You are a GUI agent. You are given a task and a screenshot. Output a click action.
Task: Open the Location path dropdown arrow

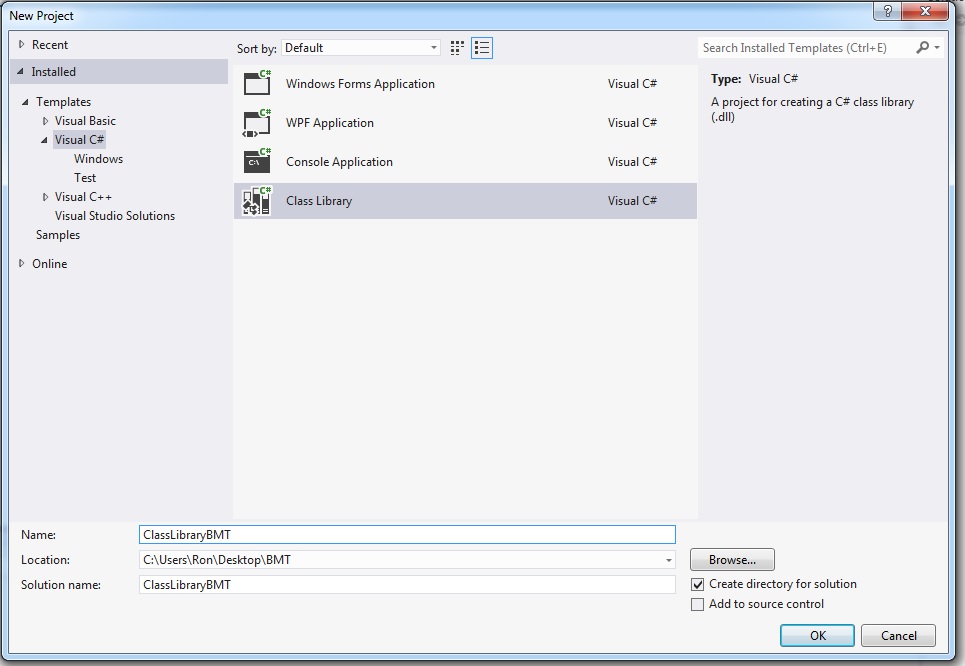point(668,560)
